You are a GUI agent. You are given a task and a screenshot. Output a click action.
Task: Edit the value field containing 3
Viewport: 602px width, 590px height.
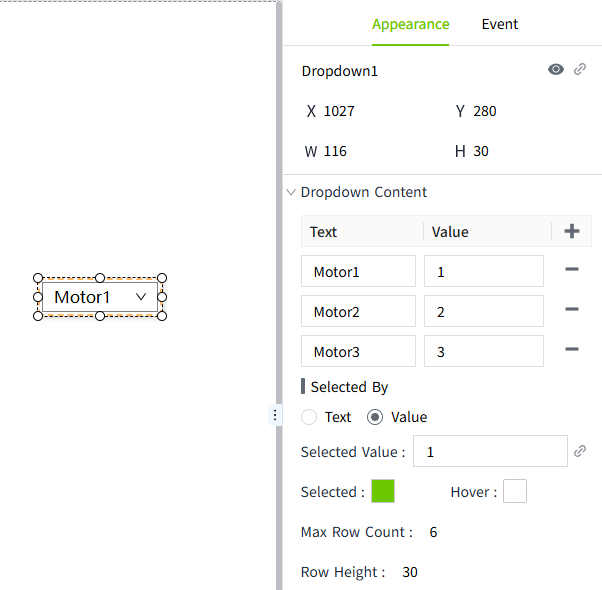(483, 351)
